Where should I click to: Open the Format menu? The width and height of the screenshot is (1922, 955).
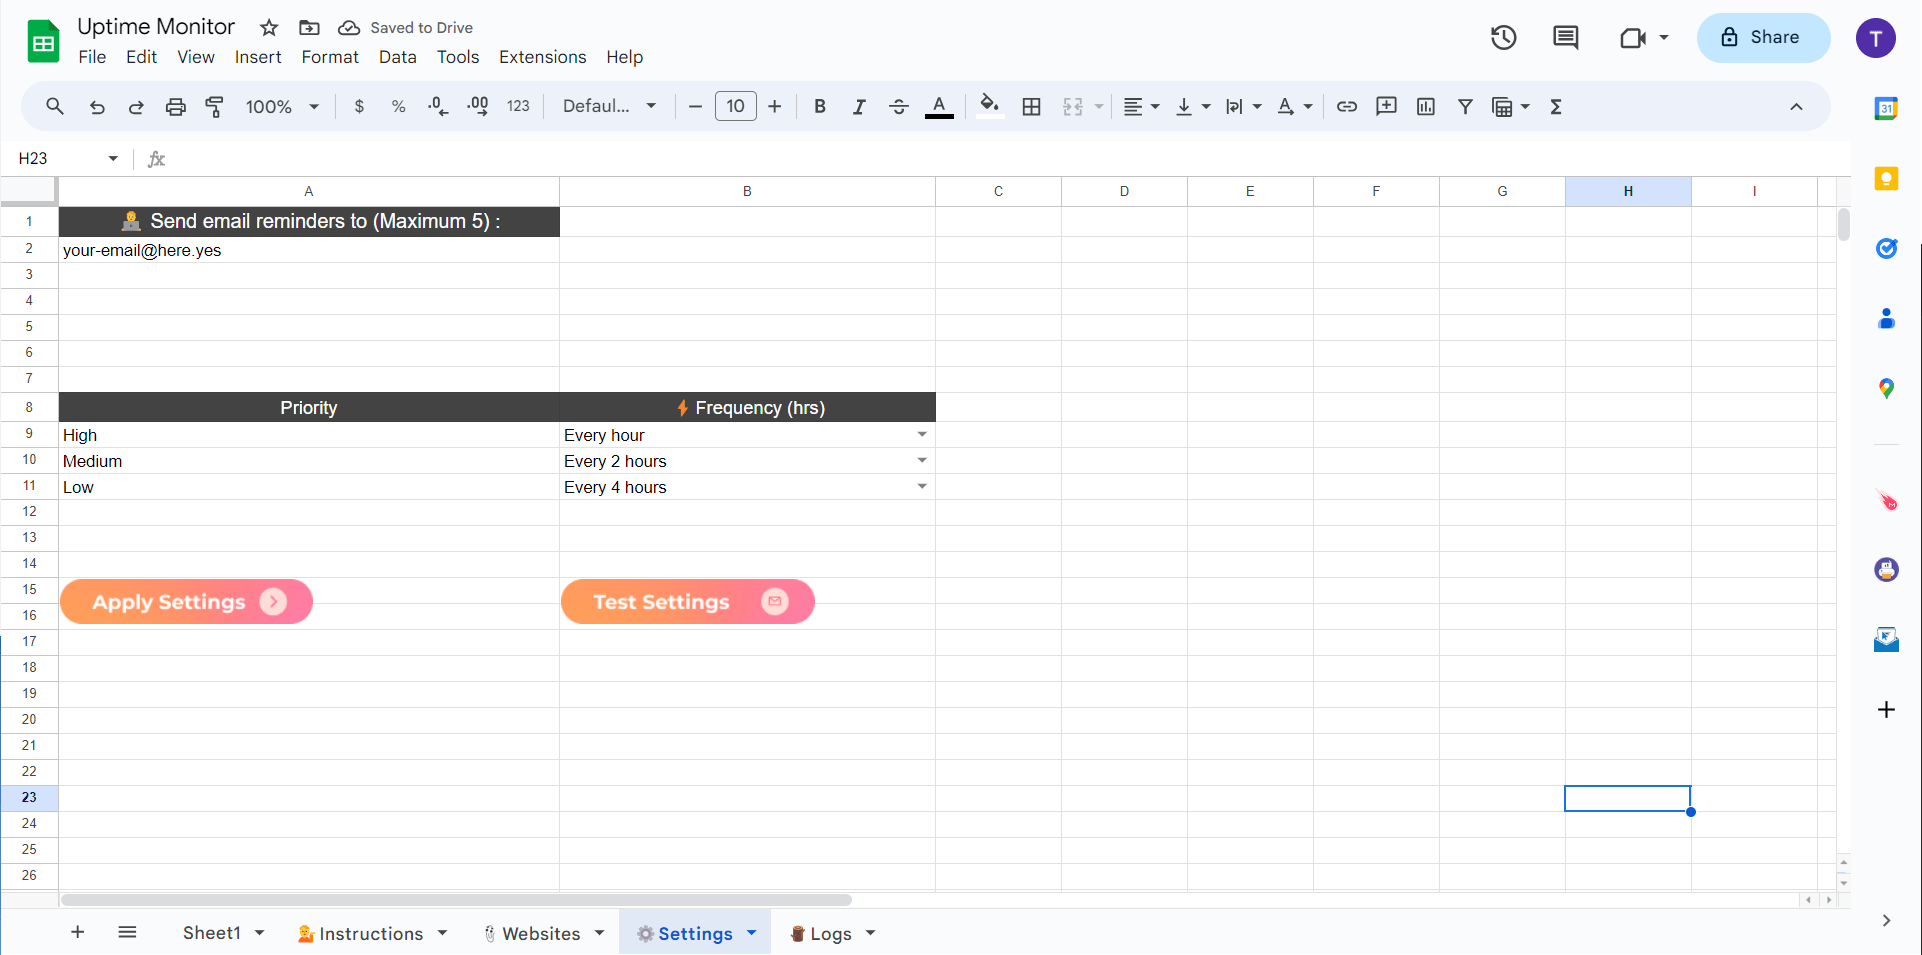[x=329, y=57]
